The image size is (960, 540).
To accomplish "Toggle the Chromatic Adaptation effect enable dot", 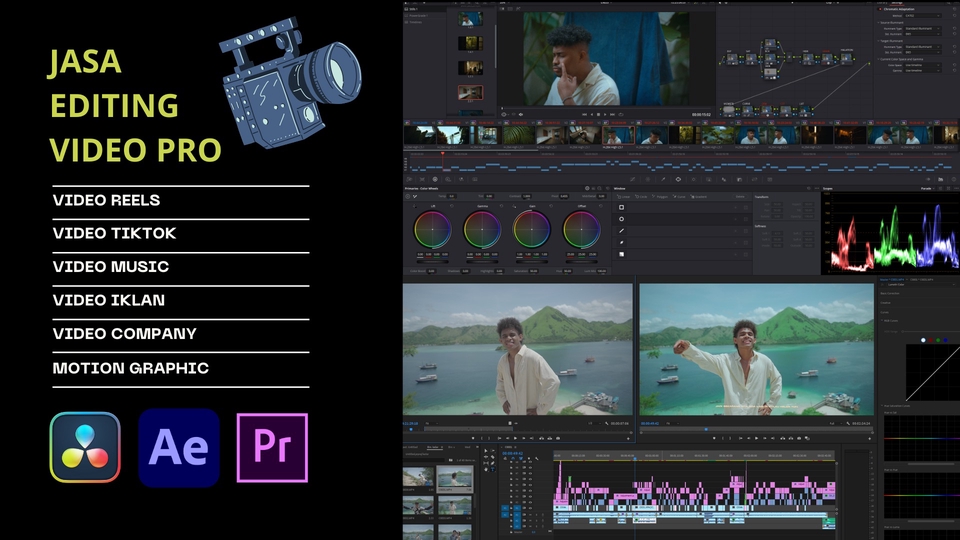I will pos(880,9).
